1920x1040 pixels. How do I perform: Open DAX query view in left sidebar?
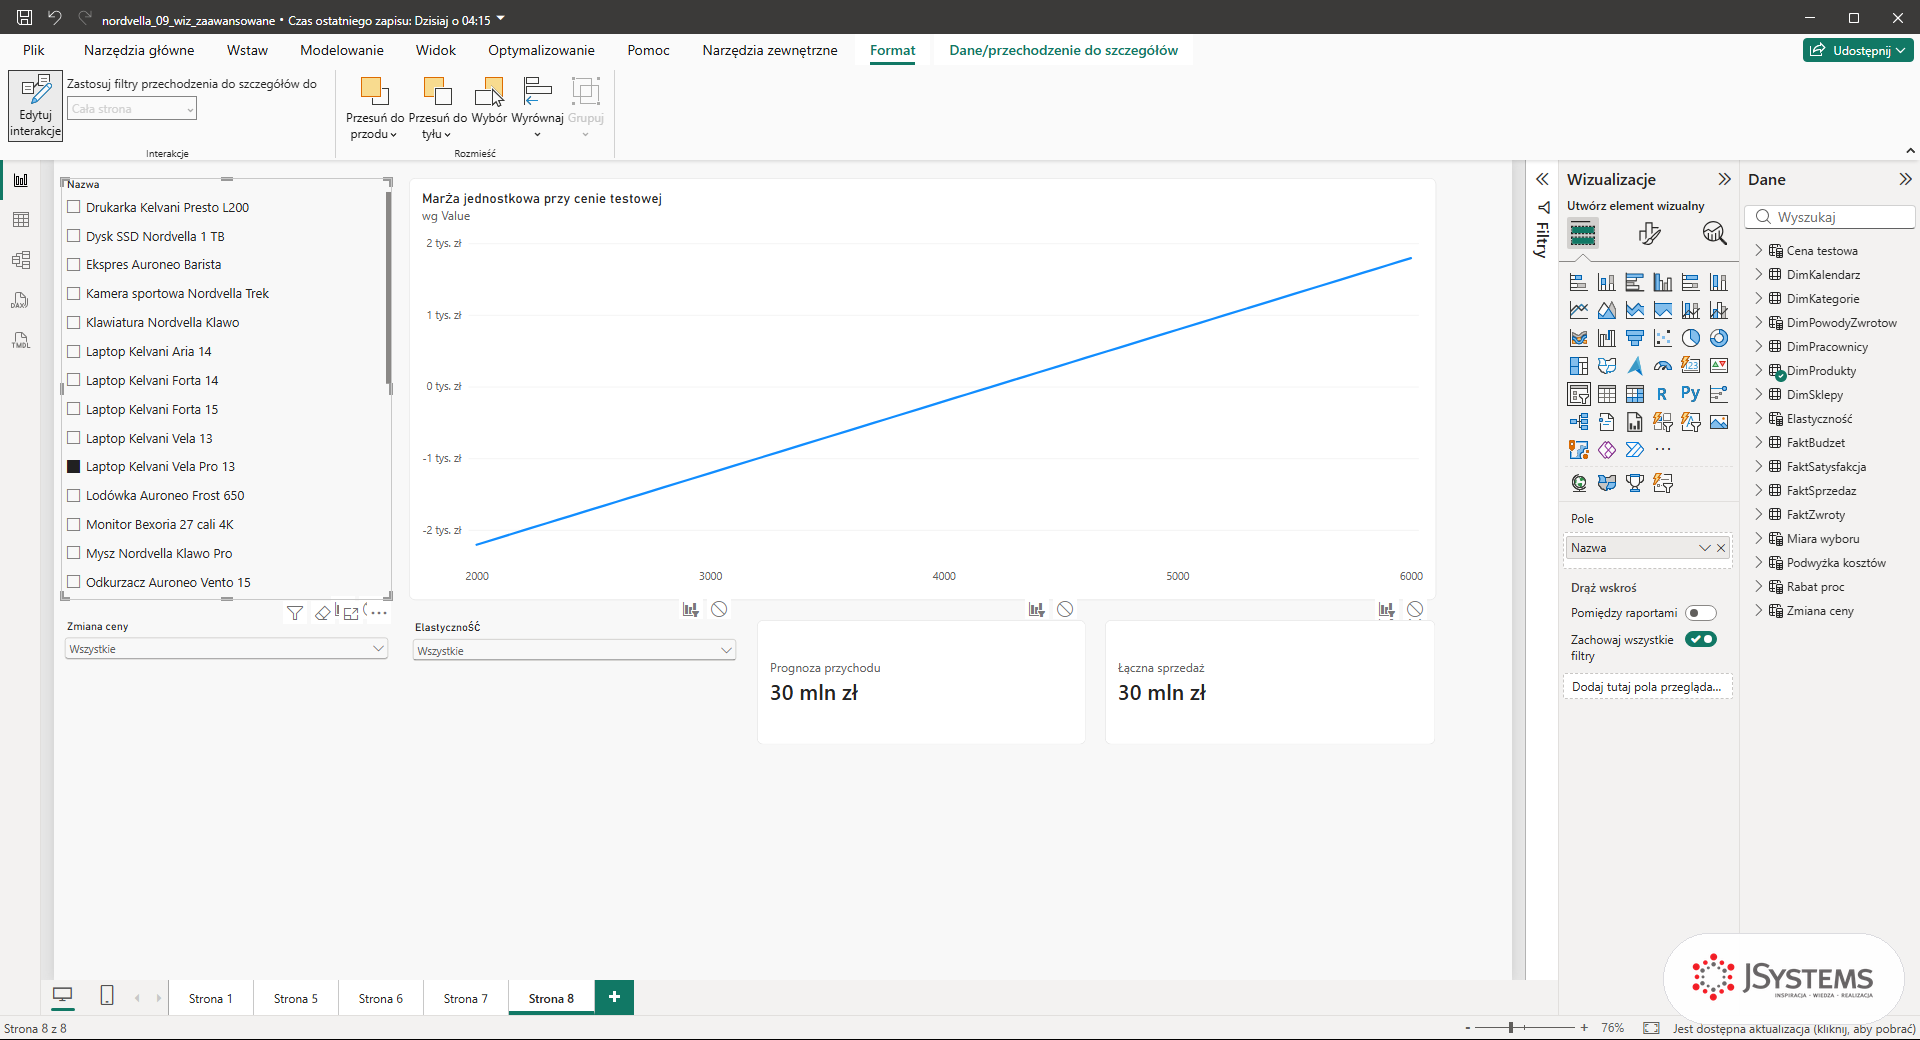point(21,300)
